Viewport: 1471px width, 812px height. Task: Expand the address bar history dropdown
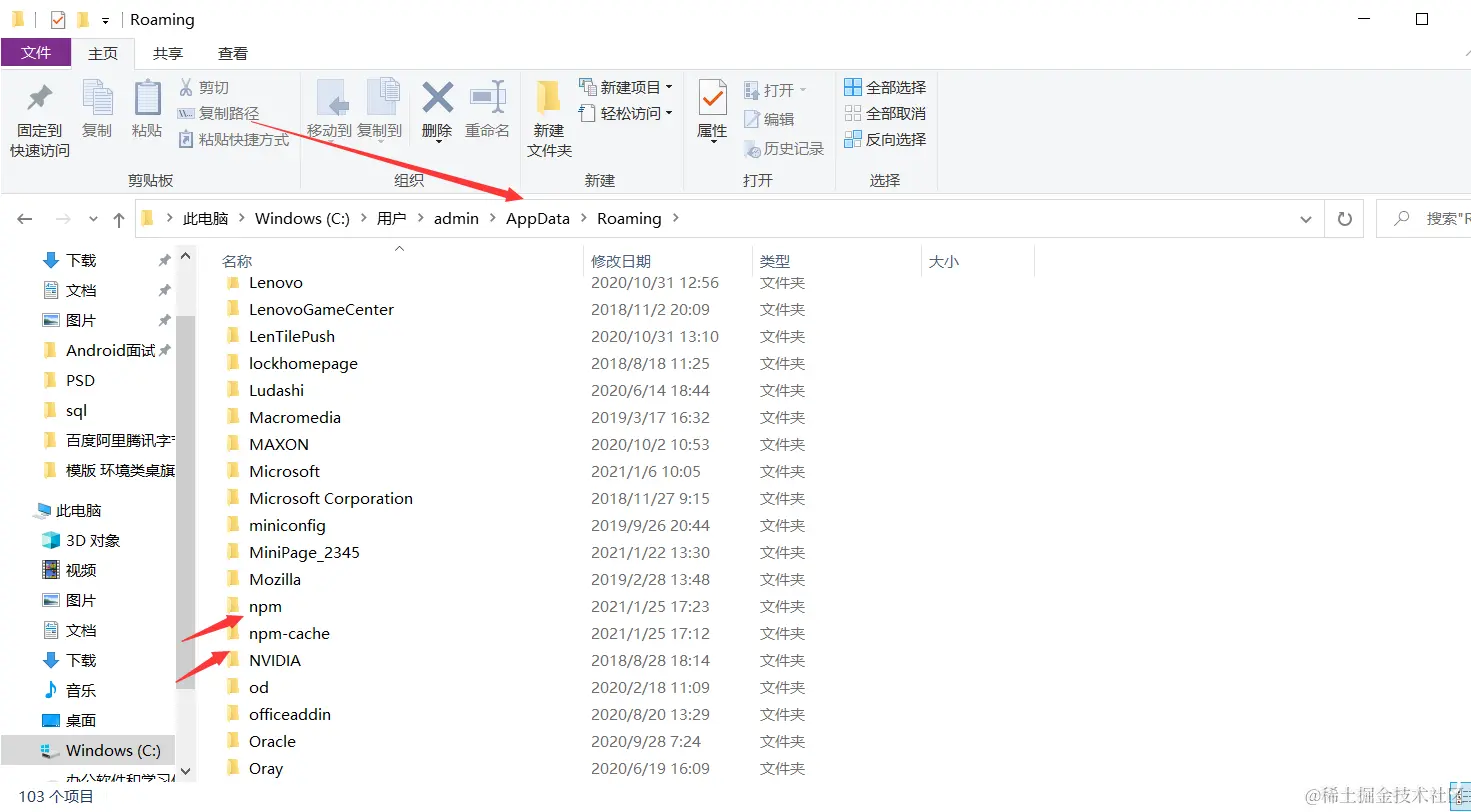[x=1306, y=219]
